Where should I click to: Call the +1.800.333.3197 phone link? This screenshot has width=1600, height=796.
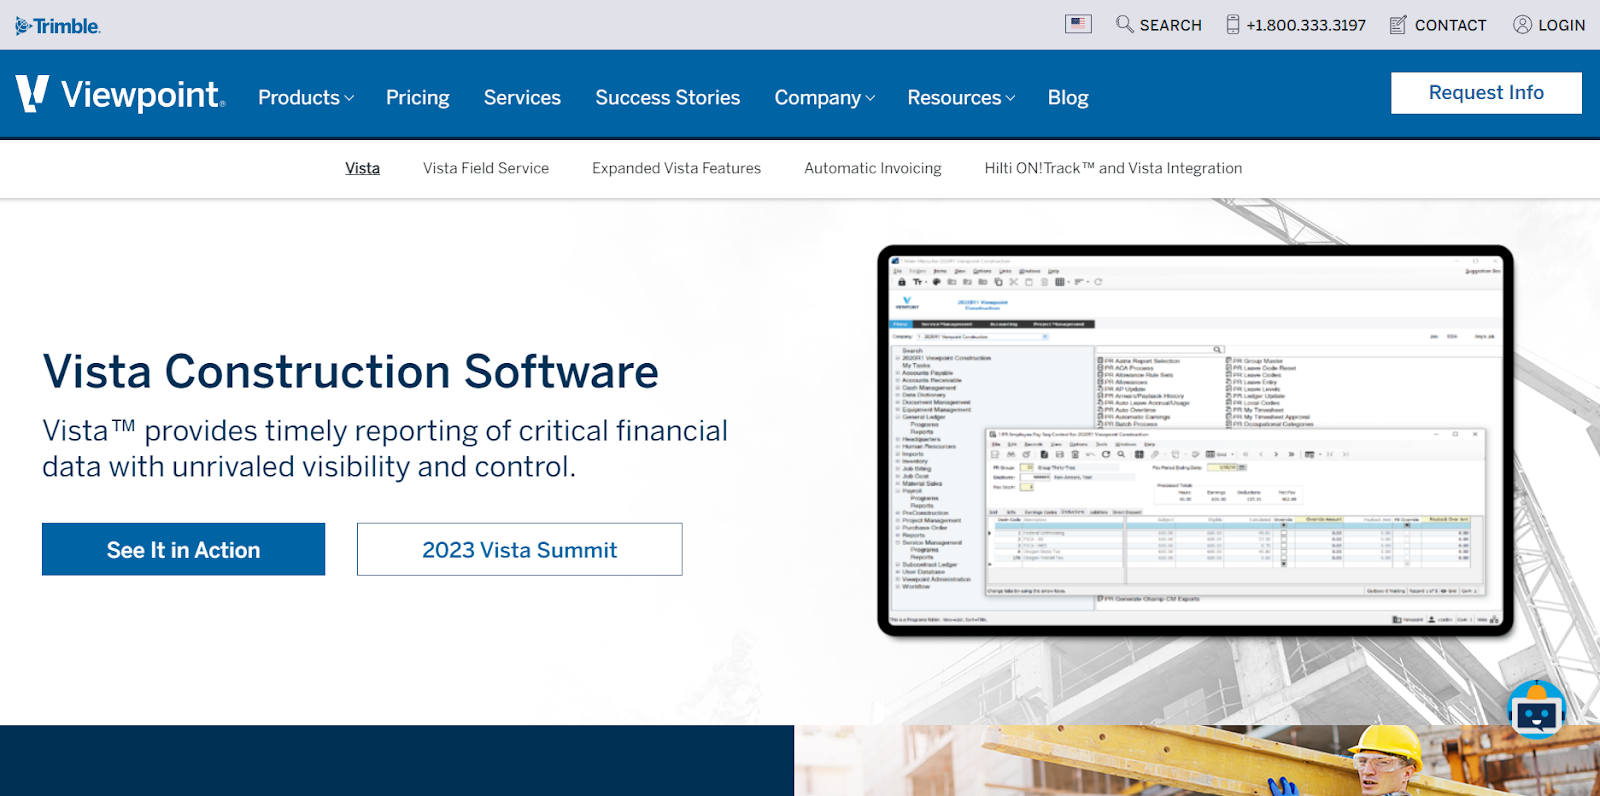(1306, 25)
